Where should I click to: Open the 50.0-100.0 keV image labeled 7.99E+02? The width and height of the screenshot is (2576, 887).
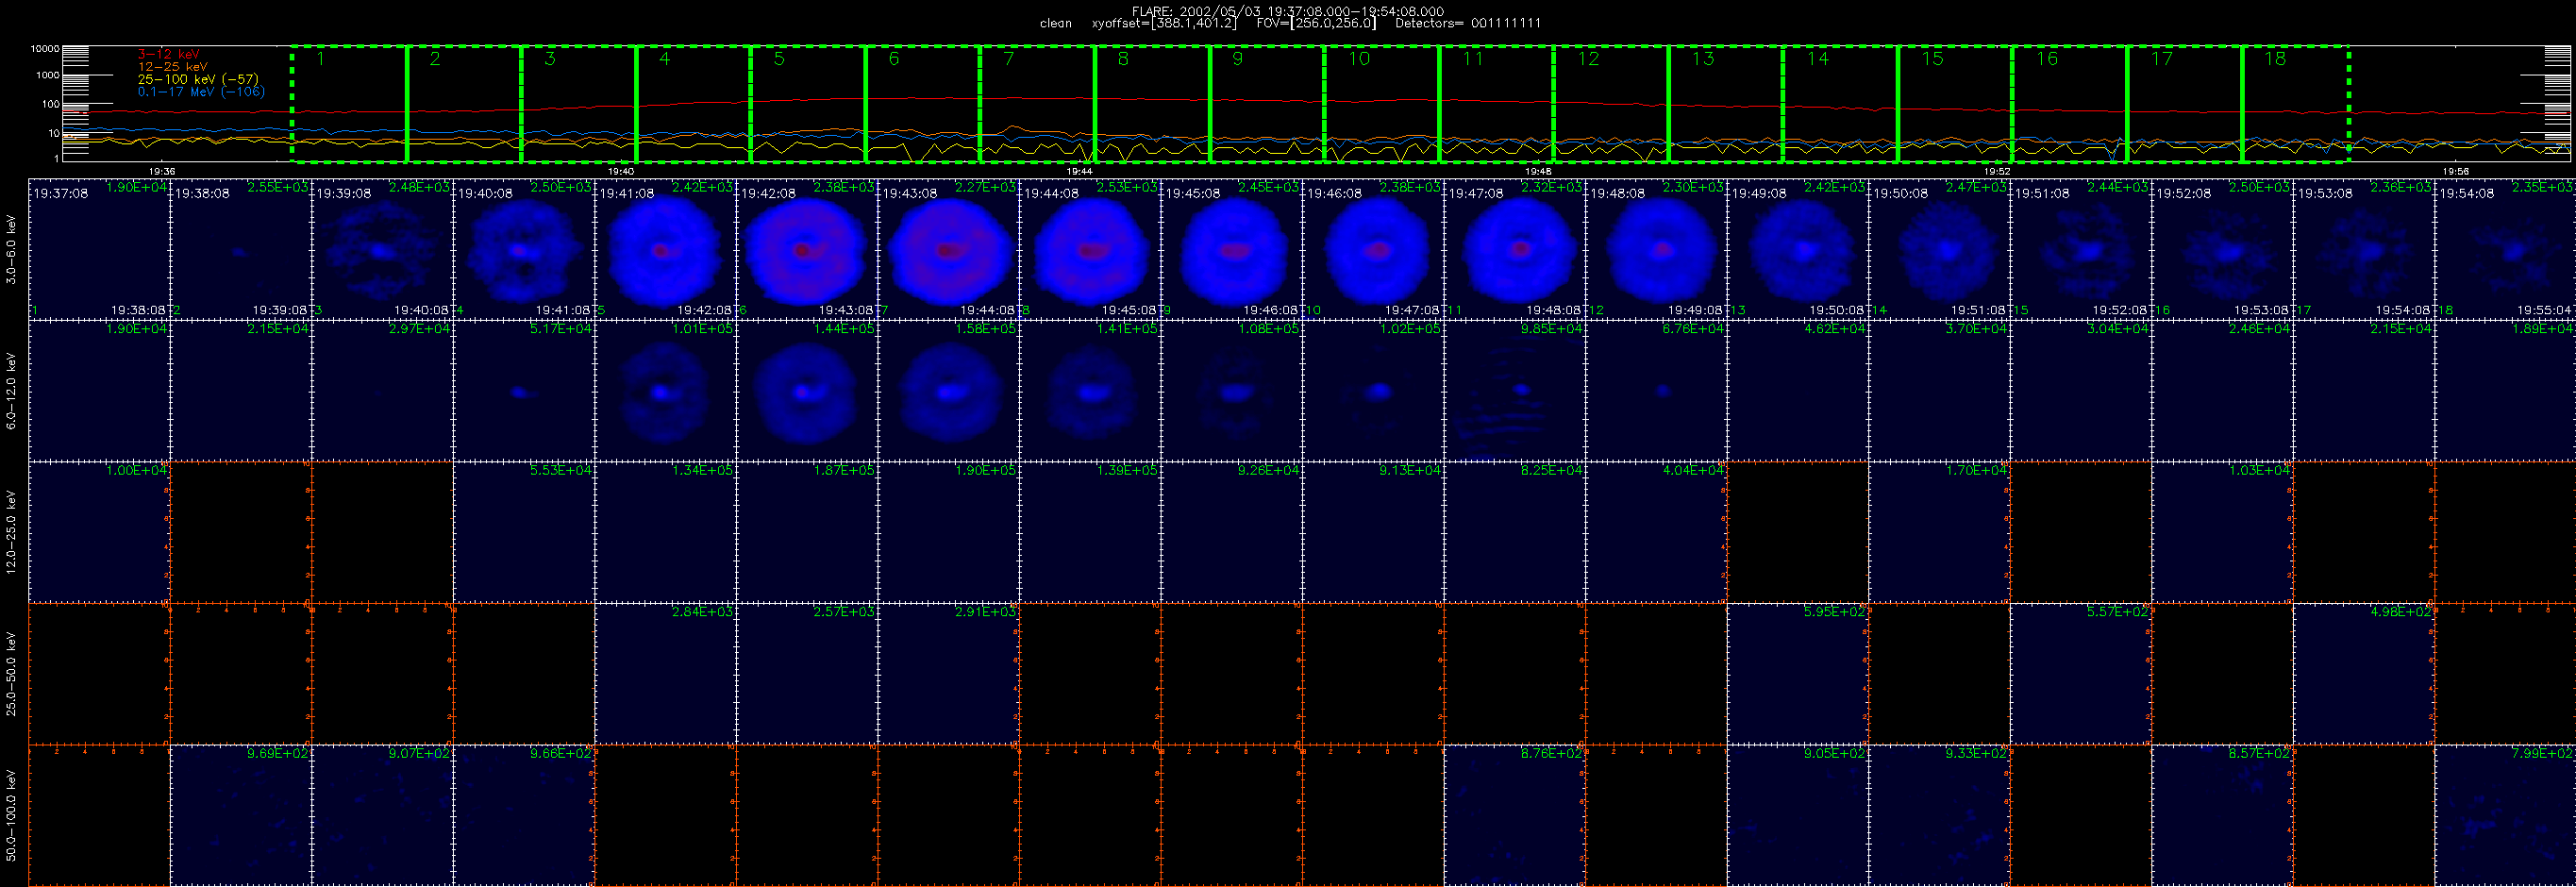click(2505, 815)
